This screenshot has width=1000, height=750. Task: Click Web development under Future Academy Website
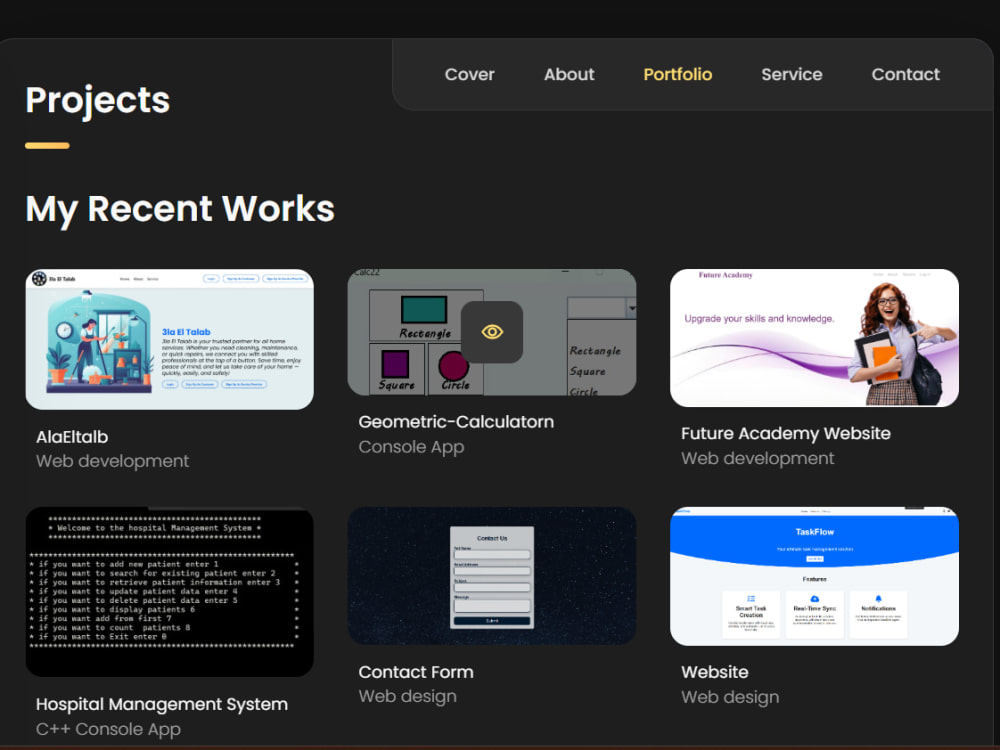pos(758,459)
